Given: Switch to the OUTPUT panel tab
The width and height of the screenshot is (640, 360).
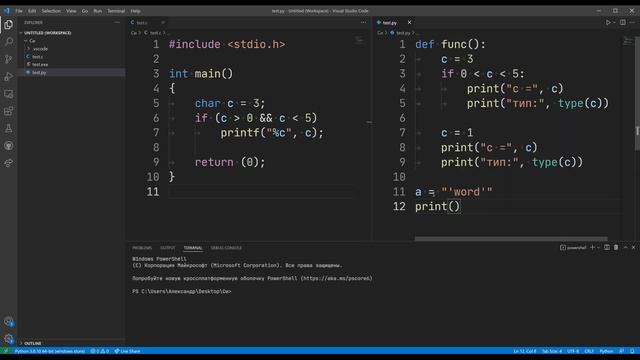Looking at the screenshot, I should click(167, 248).
